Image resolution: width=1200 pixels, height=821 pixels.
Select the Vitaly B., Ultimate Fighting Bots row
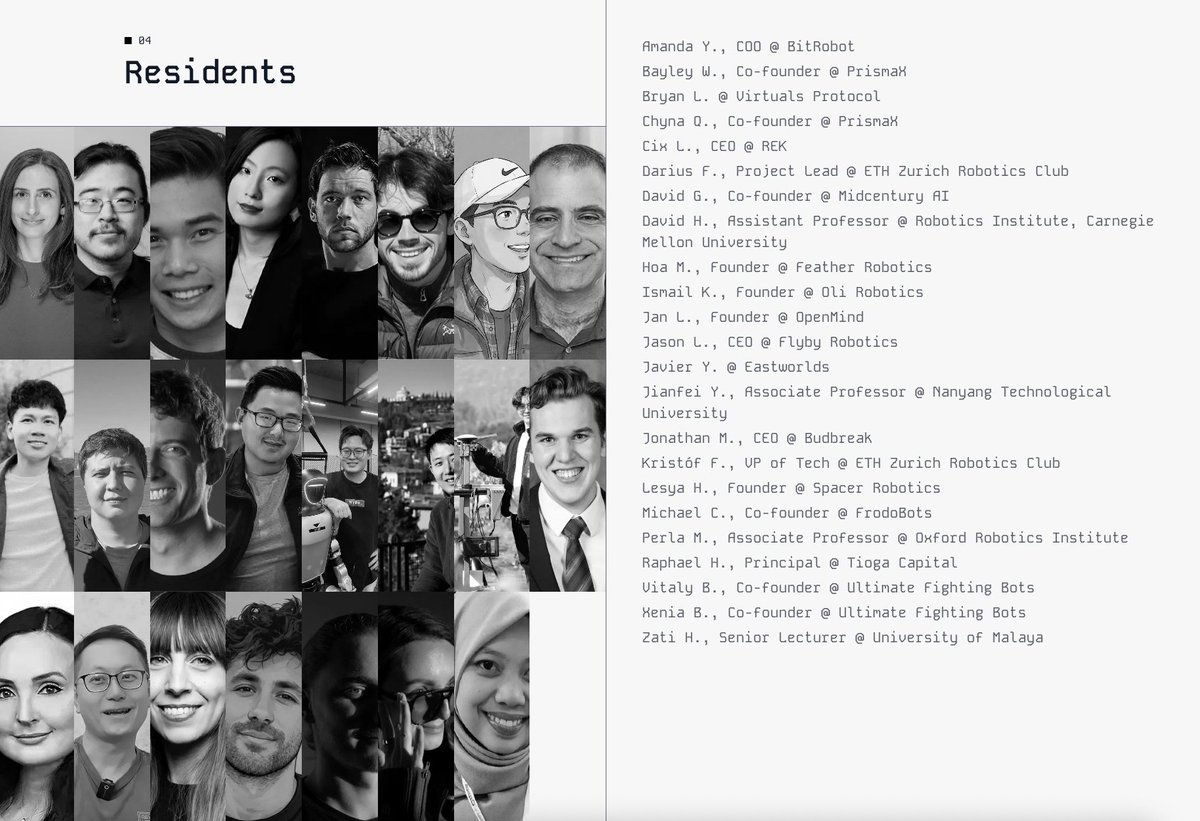click(838, 588)
